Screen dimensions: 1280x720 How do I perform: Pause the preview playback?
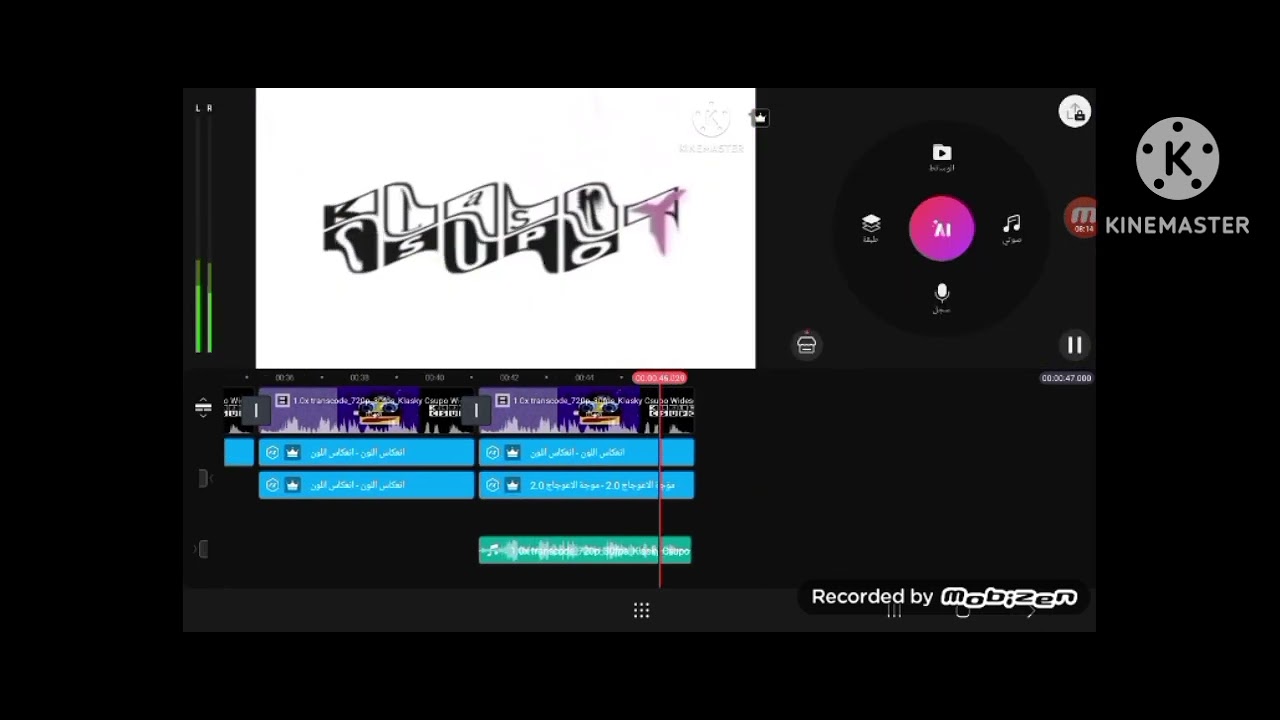tap(1074, 345)
